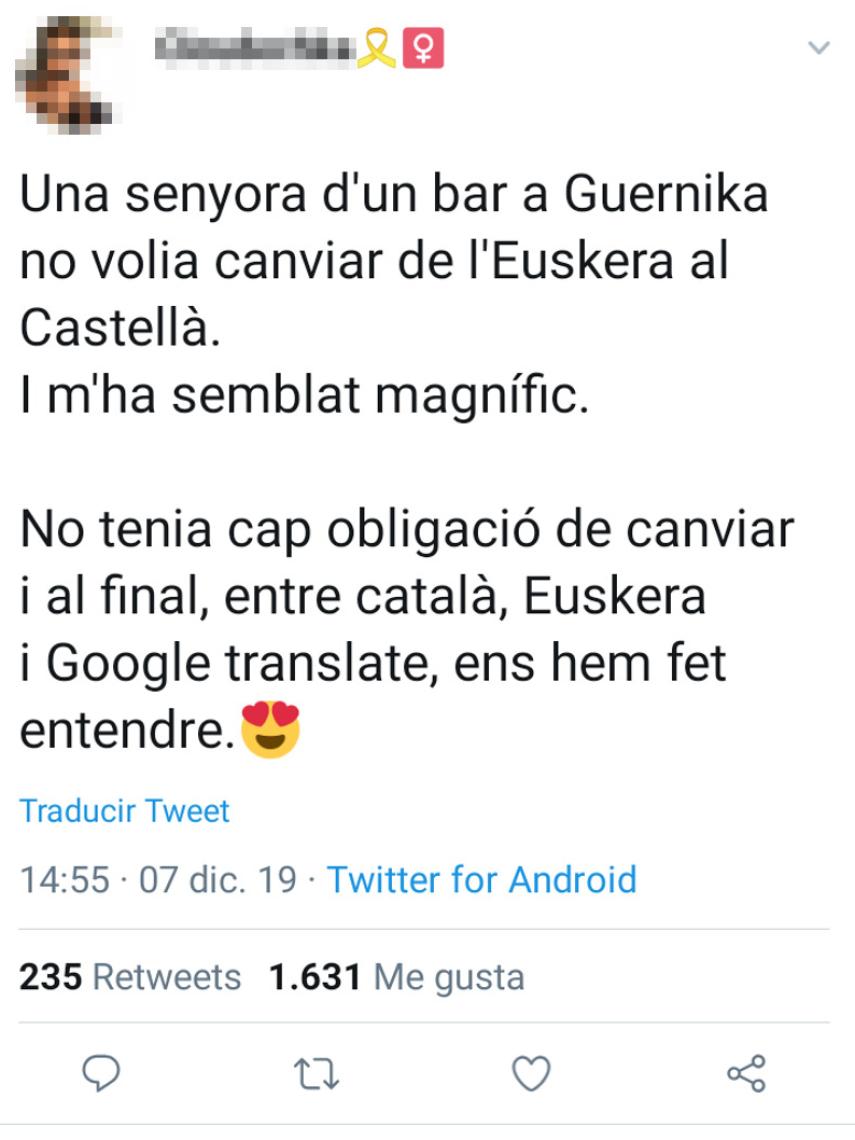Open the tweet options chevron menu
Viewport: 855px width, 1140px height.
(819, 47)
